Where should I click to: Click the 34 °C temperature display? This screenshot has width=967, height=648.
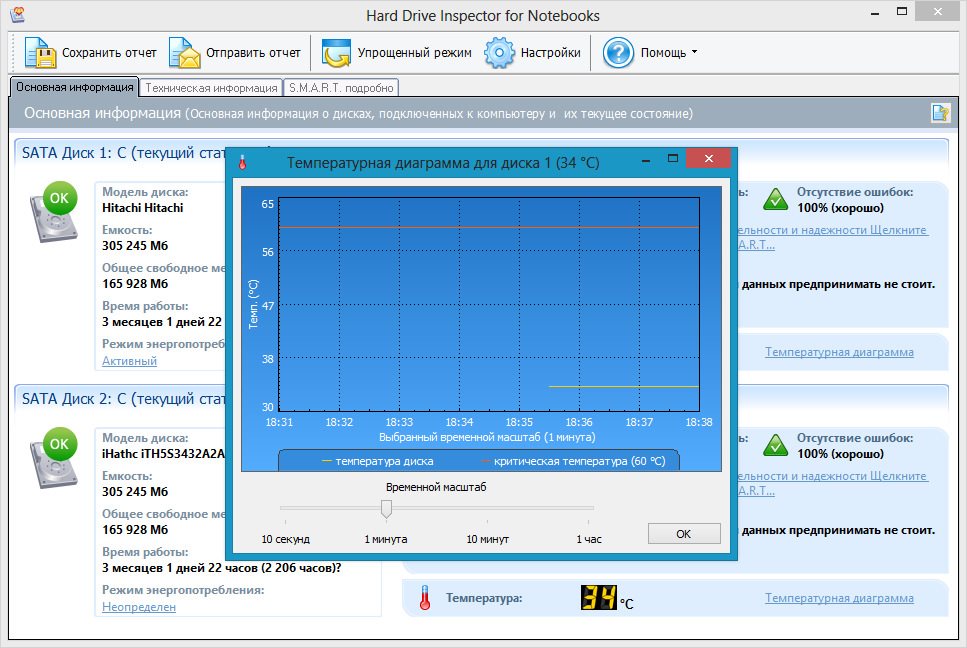pos(607,597)
